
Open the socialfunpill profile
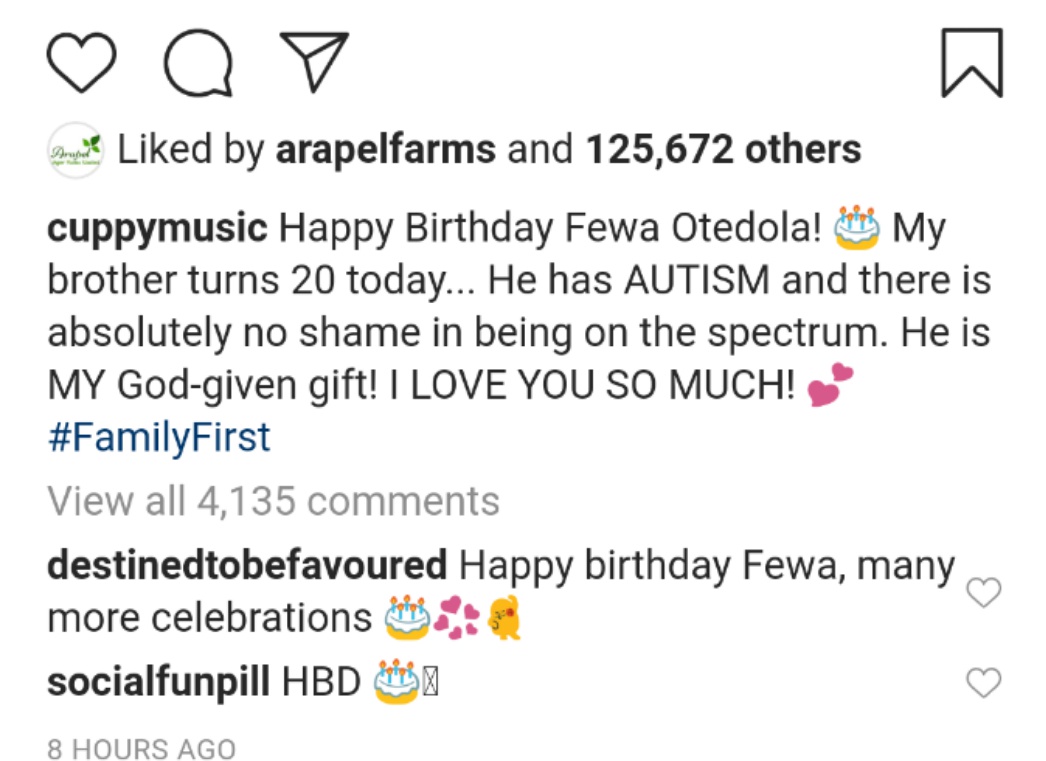click(158, 682)
